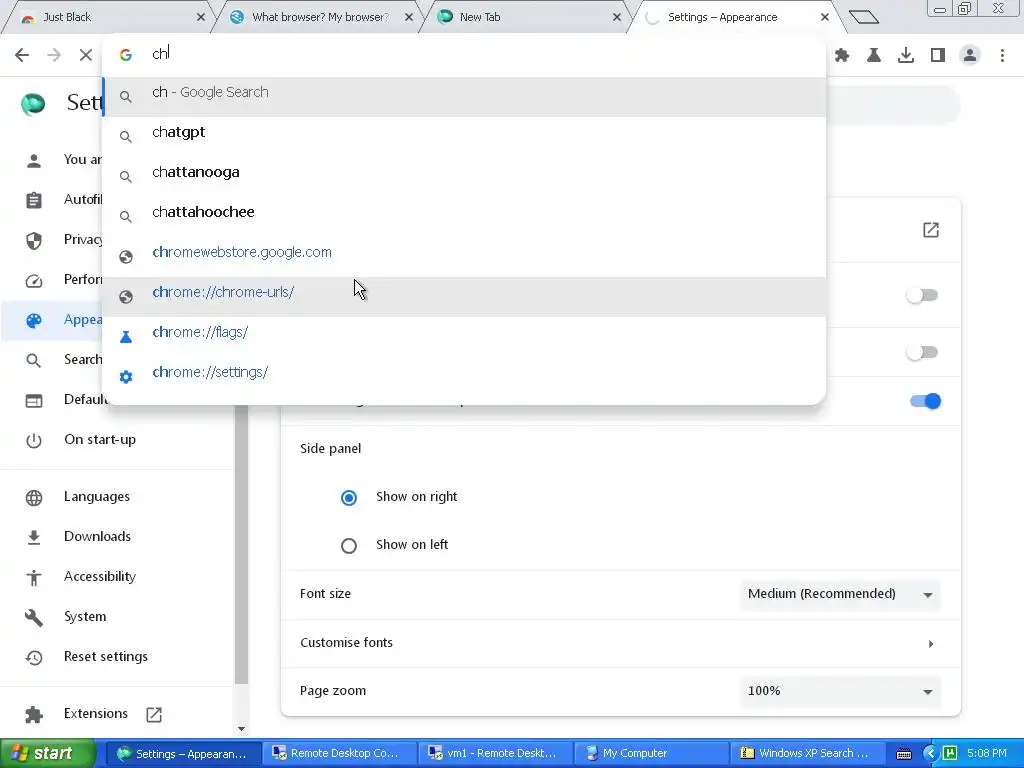Click the new tab button
Image resolution: width=1024 pixels, height=768 pixels.
coord(864,17)
